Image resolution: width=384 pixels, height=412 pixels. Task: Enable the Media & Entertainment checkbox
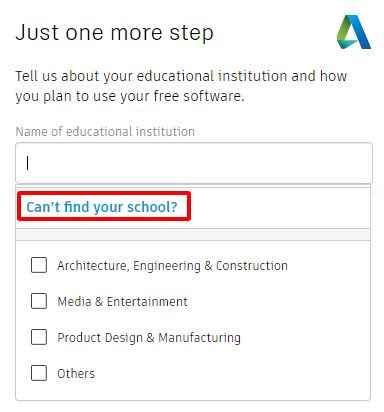pyautogui.click(x=39, y=301)
